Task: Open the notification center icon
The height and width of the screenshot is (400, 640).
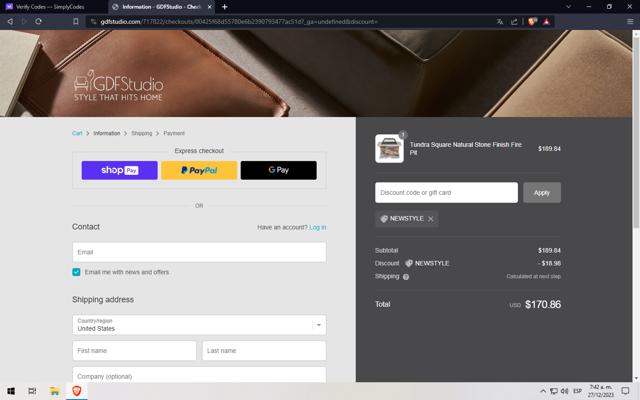Action: pyautogui.click(x=625, y=391)
